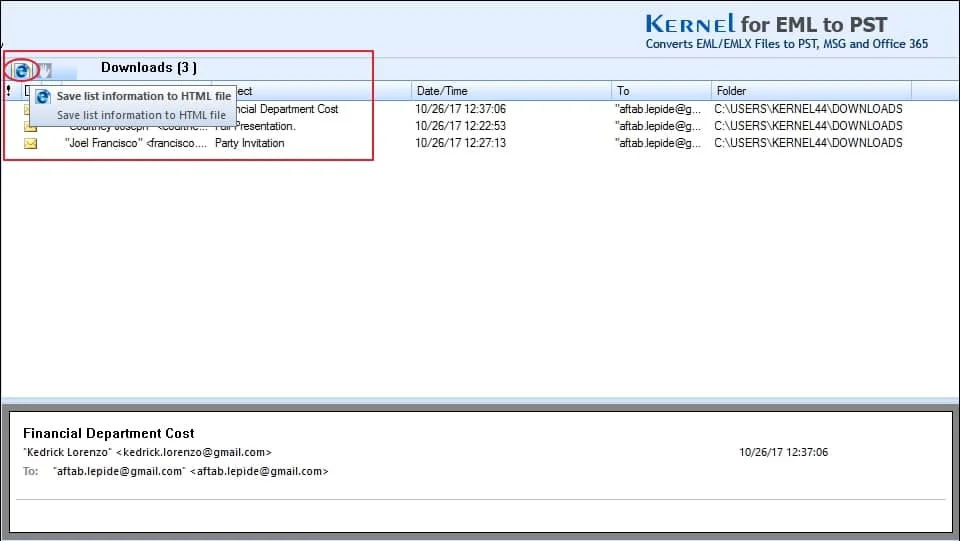960x541 pixels.
Task: Click the Kernel for EML to PST logo
Action: click(786, 32)
